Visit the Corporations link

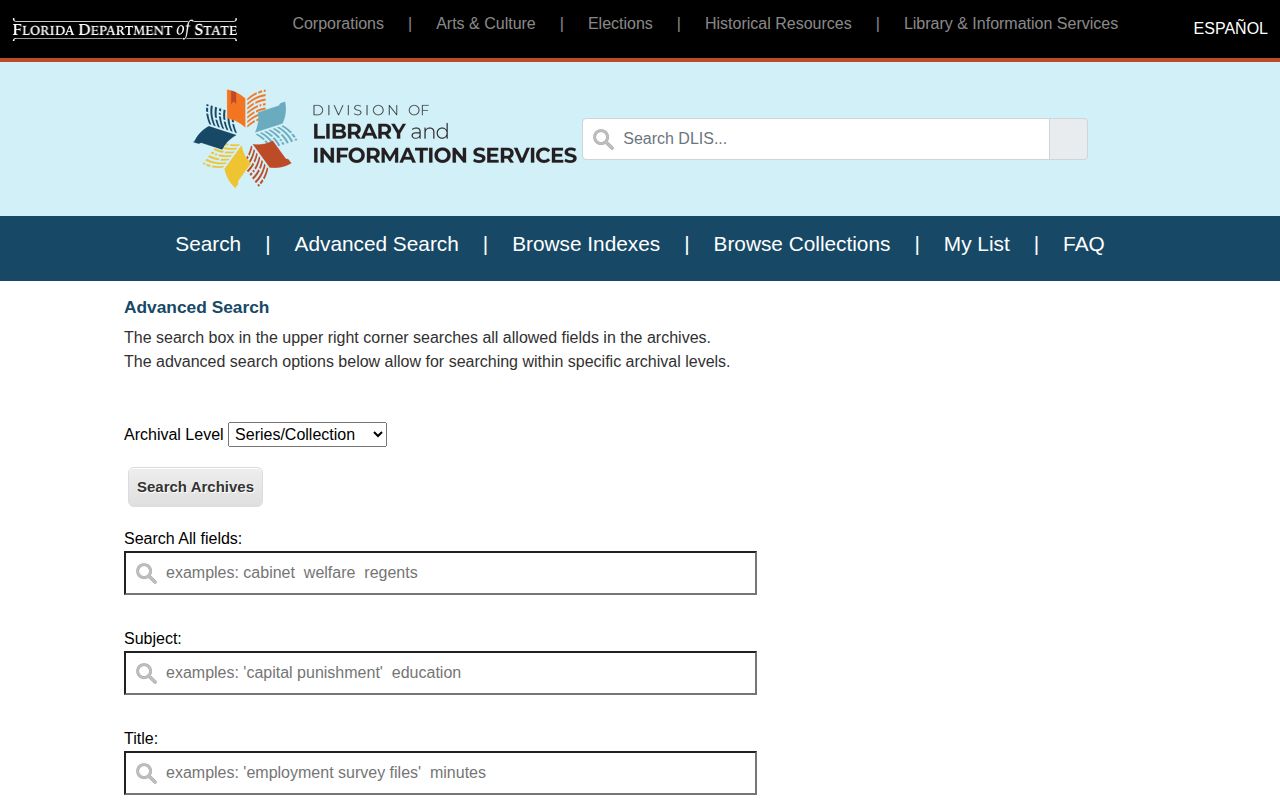[338, 23]
